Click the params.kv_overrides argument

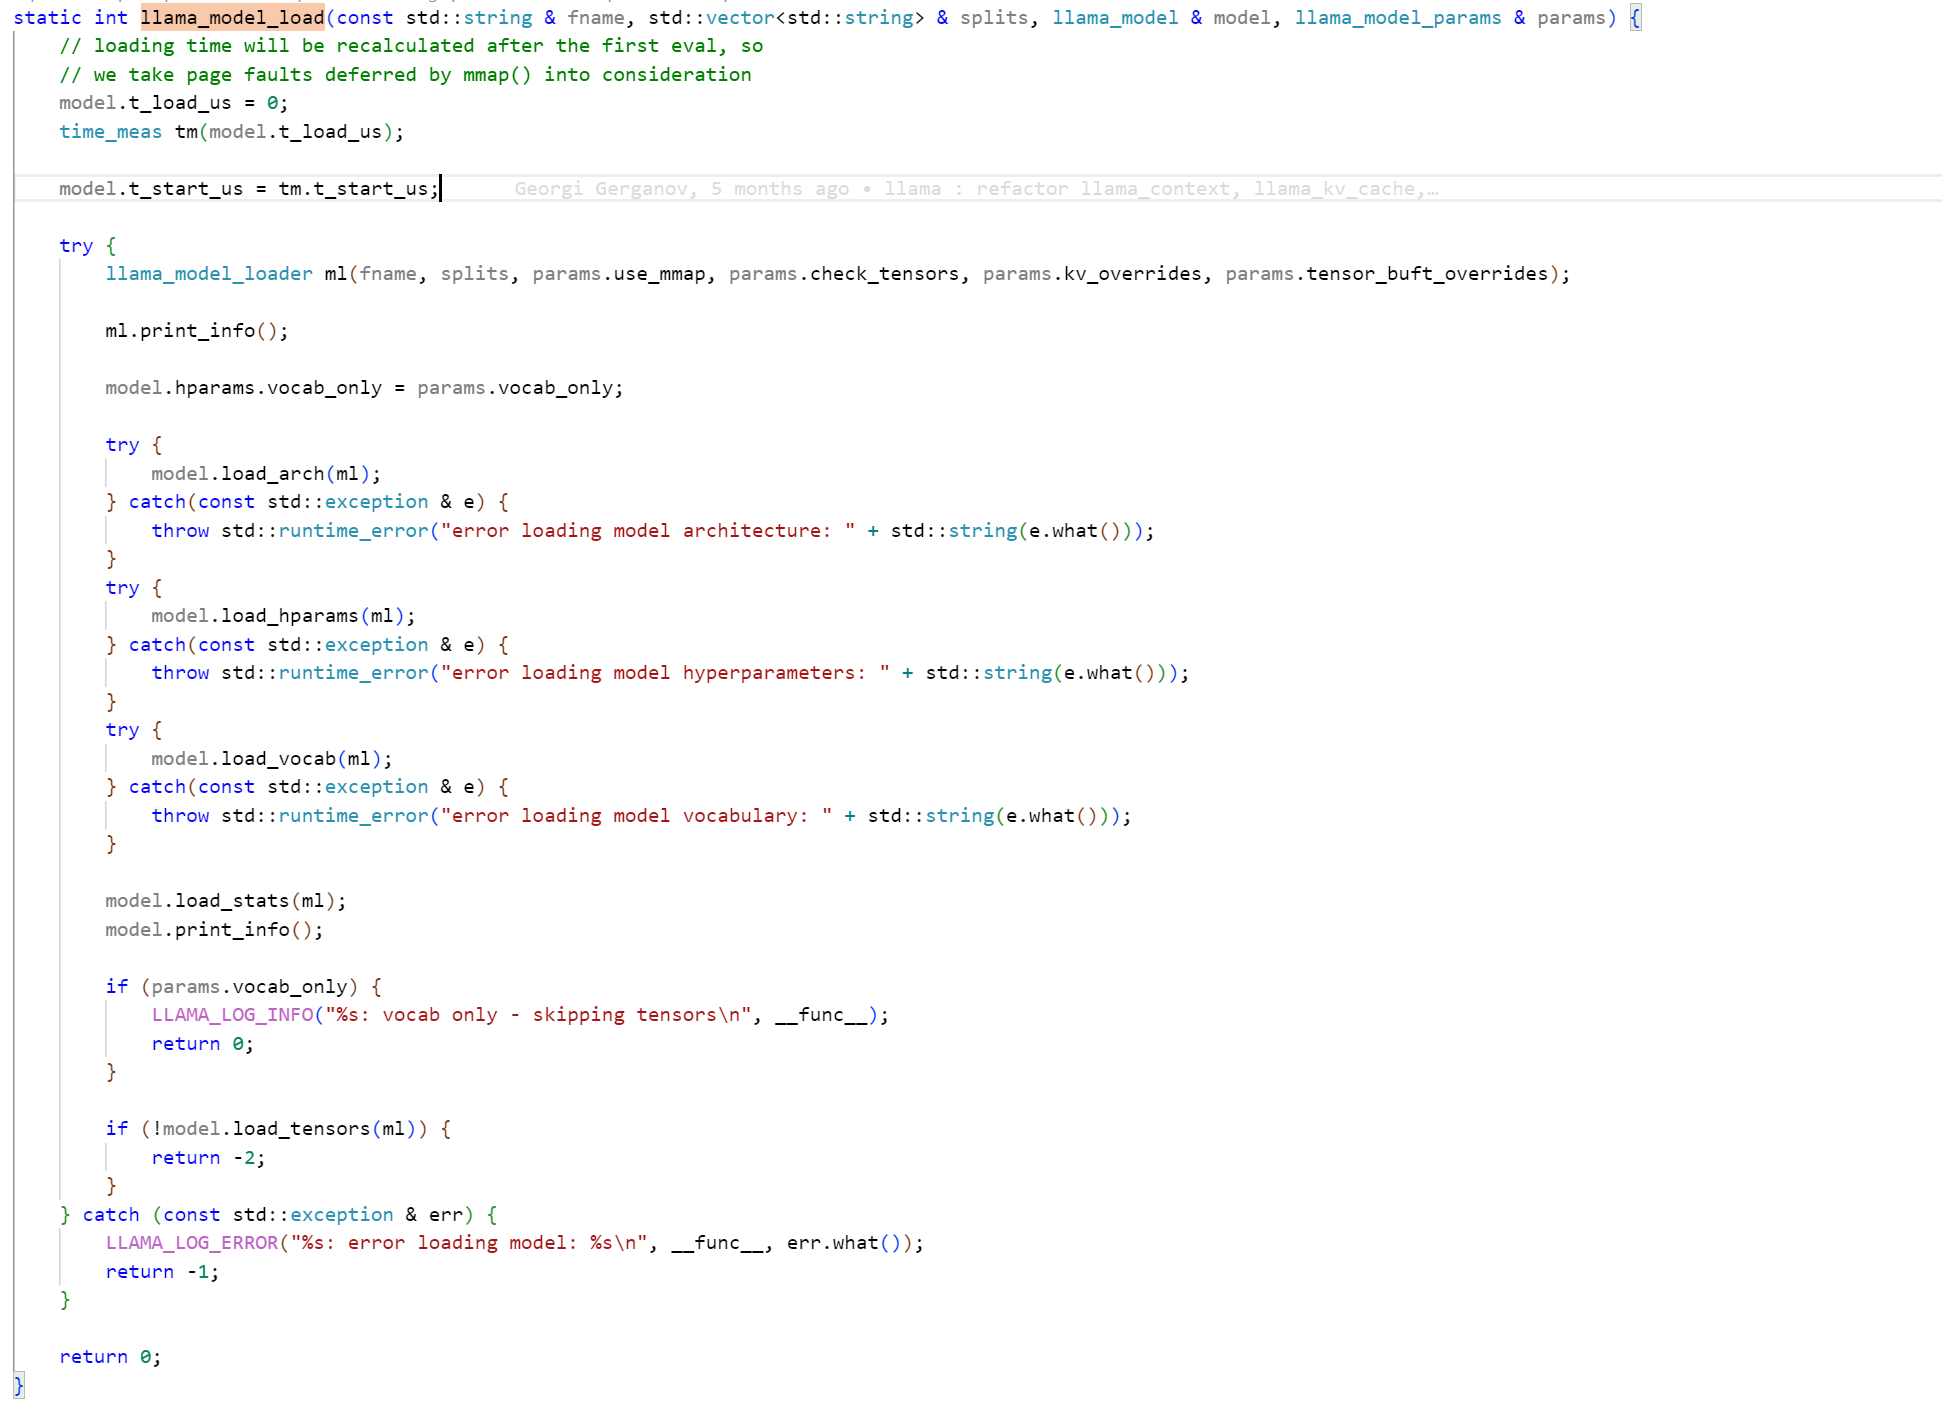point(1092,274)
